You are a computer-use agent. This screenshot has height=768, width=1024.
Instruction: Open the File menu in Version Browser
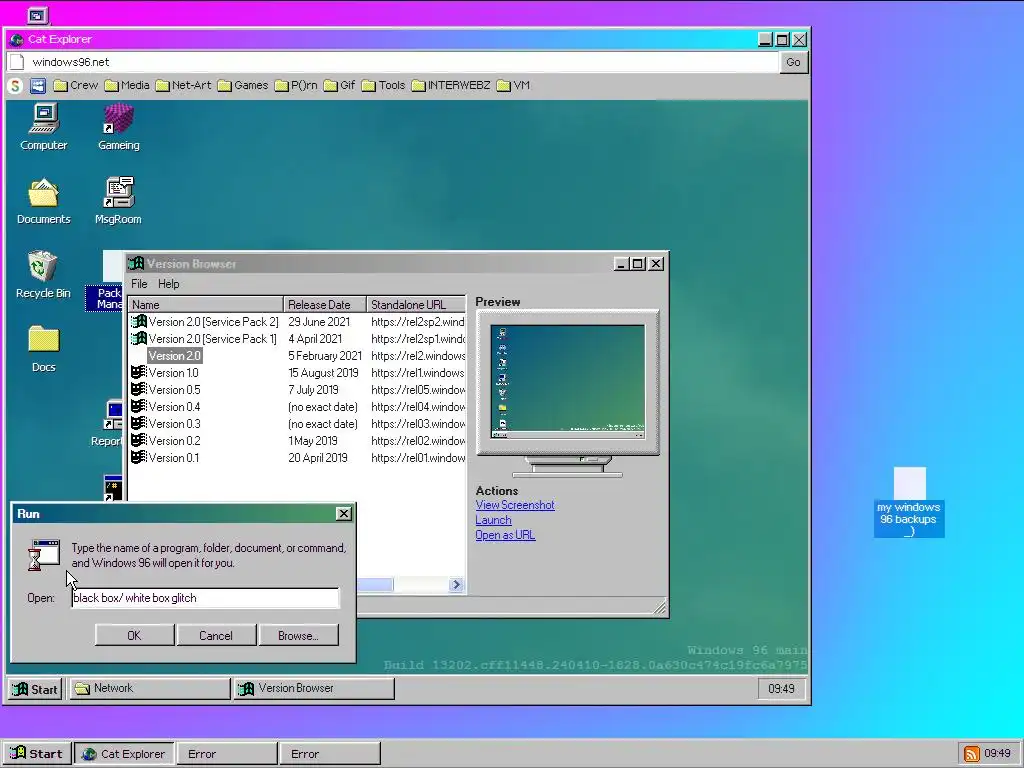pos(139,284)
